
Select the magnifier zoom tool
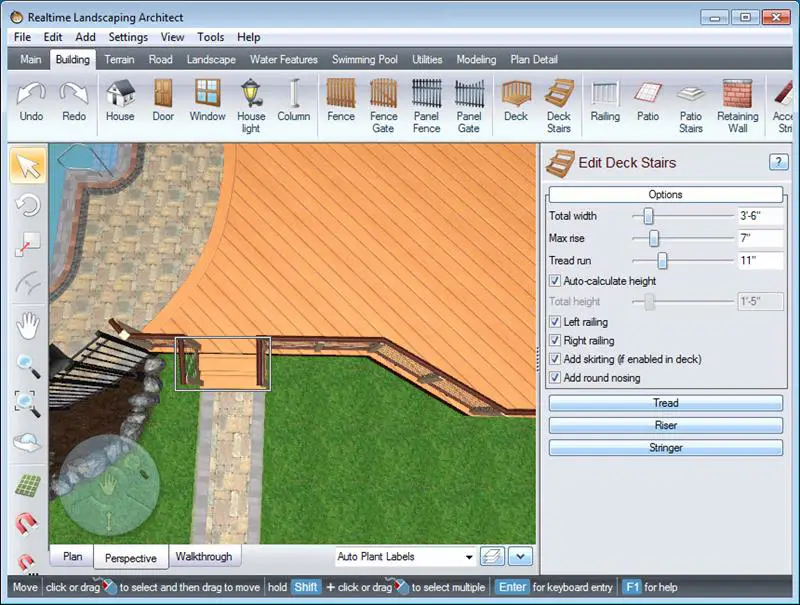coord(28,366)
